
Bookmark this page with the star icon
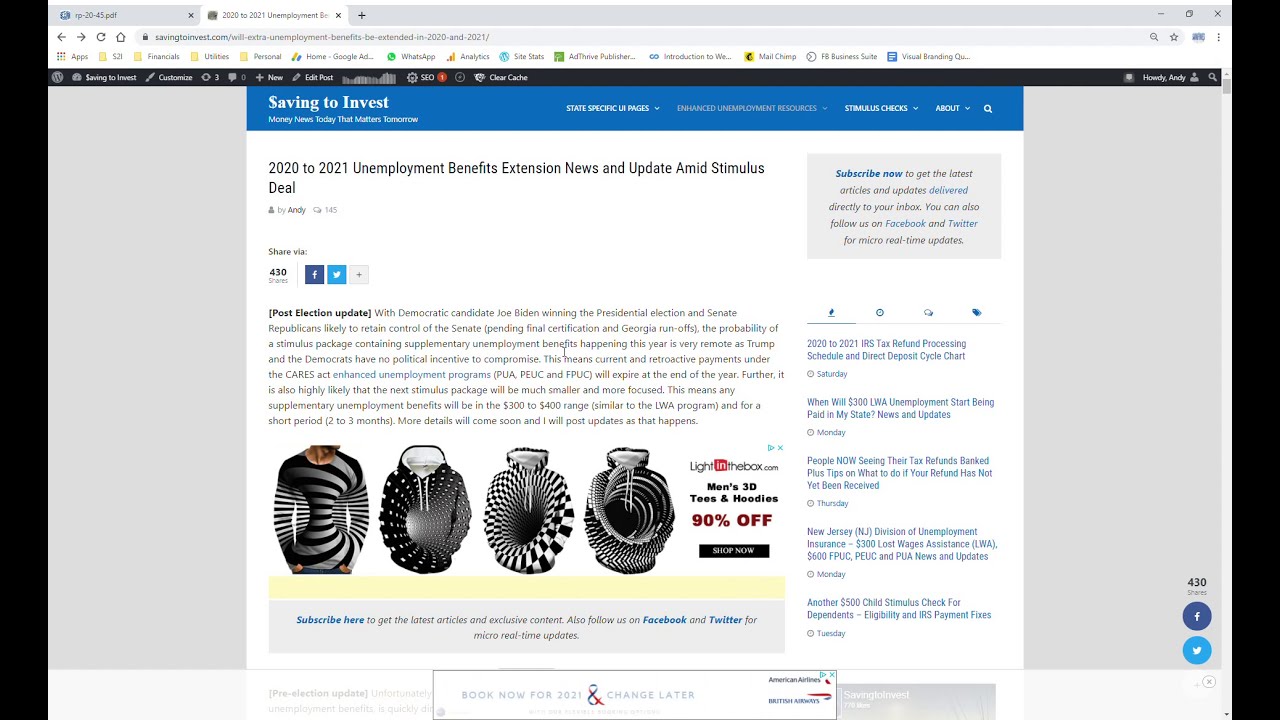[x=1174, y=37]
